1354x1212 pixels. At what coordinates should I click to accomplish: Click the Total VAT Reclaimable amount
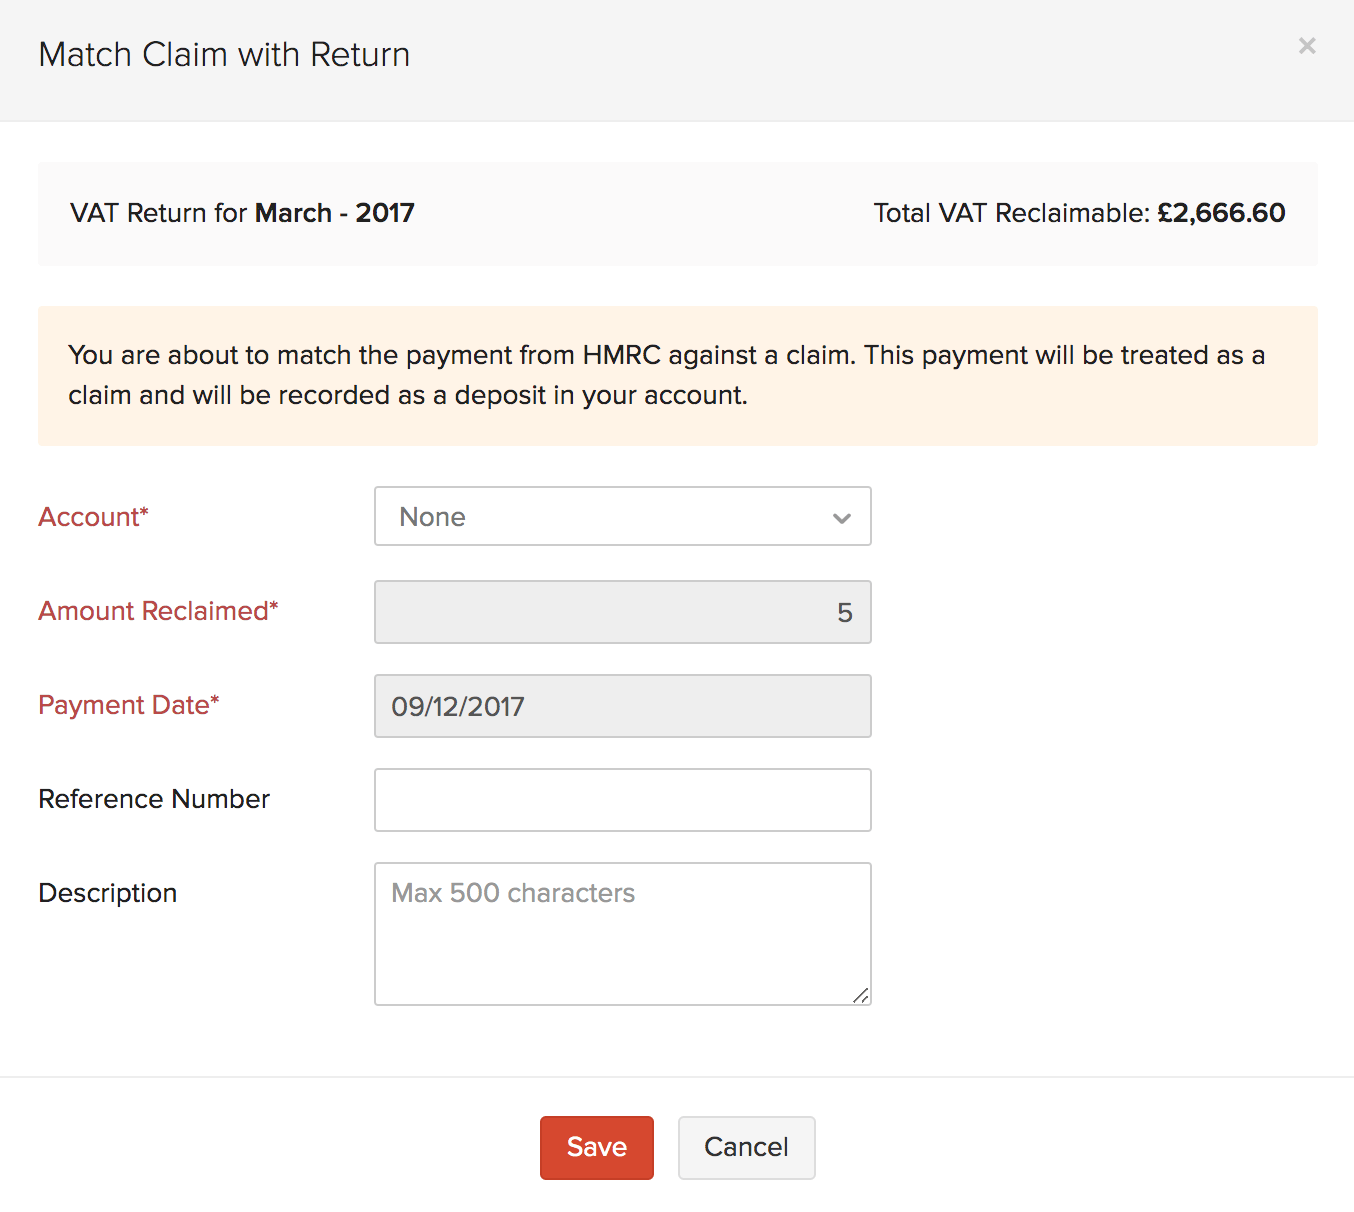pos(1221,213)
